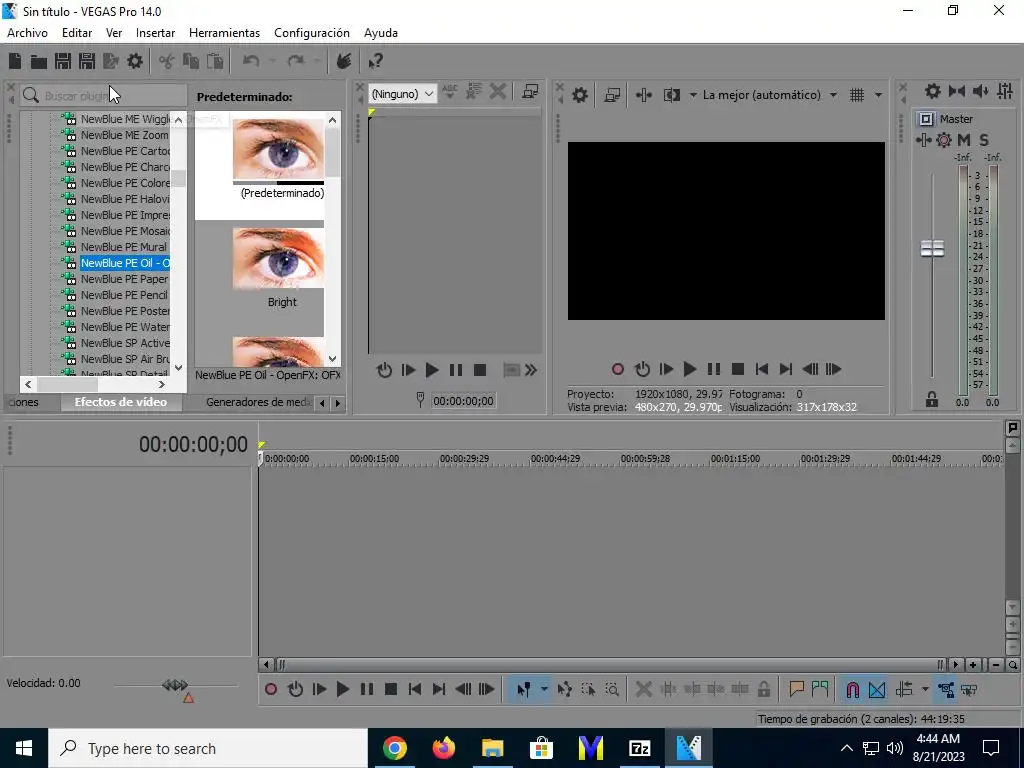
Task: Toggle Loop Playback in the timeline transport
Action: 295,690
